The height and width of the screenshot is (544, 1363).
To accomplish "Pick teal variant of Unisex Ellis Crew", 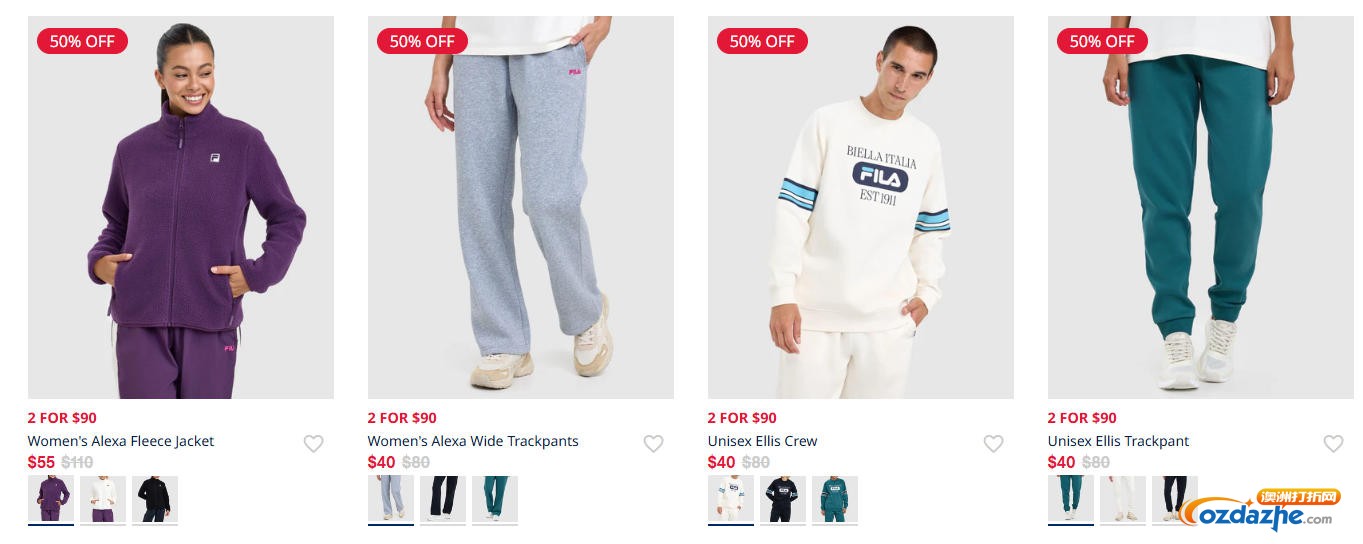I will [835, 499].
